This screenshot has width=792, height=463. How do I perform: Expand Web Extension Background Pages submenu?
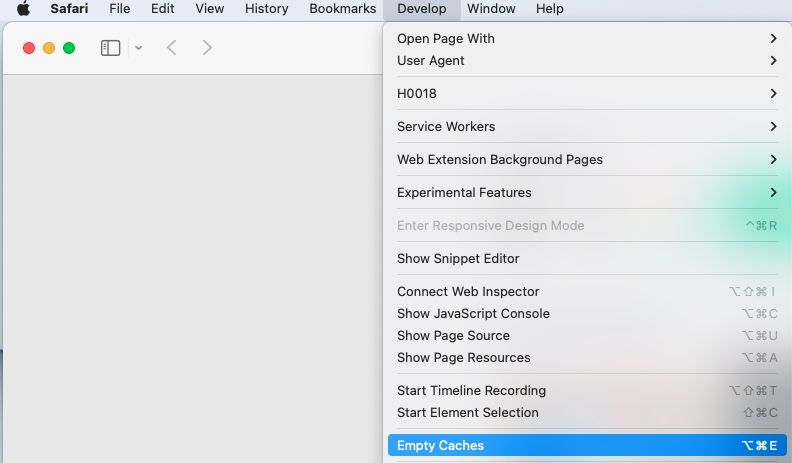tap(587, 160)
